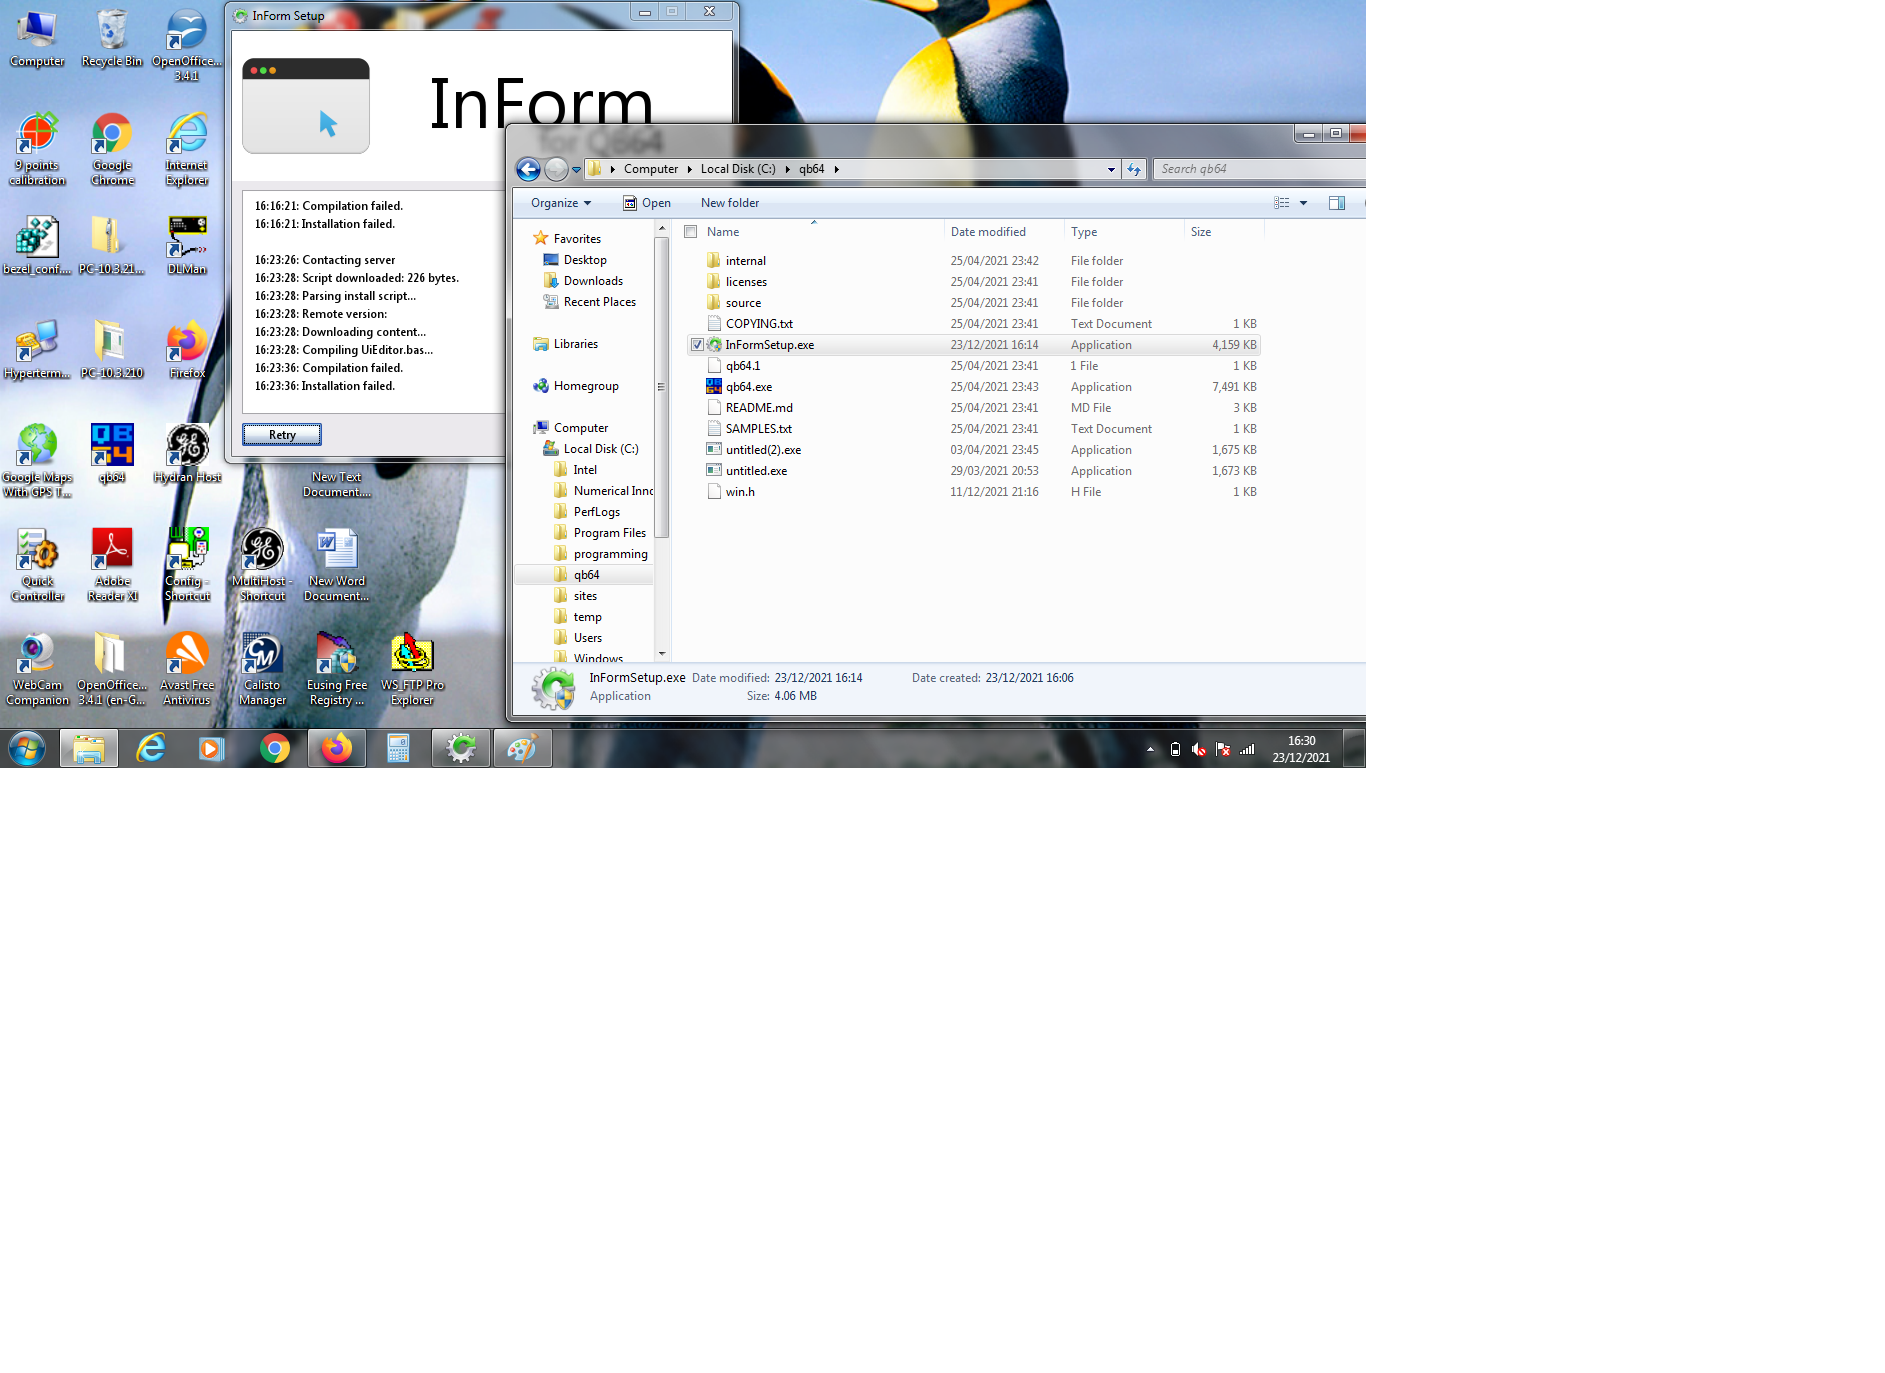Select the Quick Controller desktop icon
The width and height of the screenshot is (1885, 1373).
pos(37,565)
